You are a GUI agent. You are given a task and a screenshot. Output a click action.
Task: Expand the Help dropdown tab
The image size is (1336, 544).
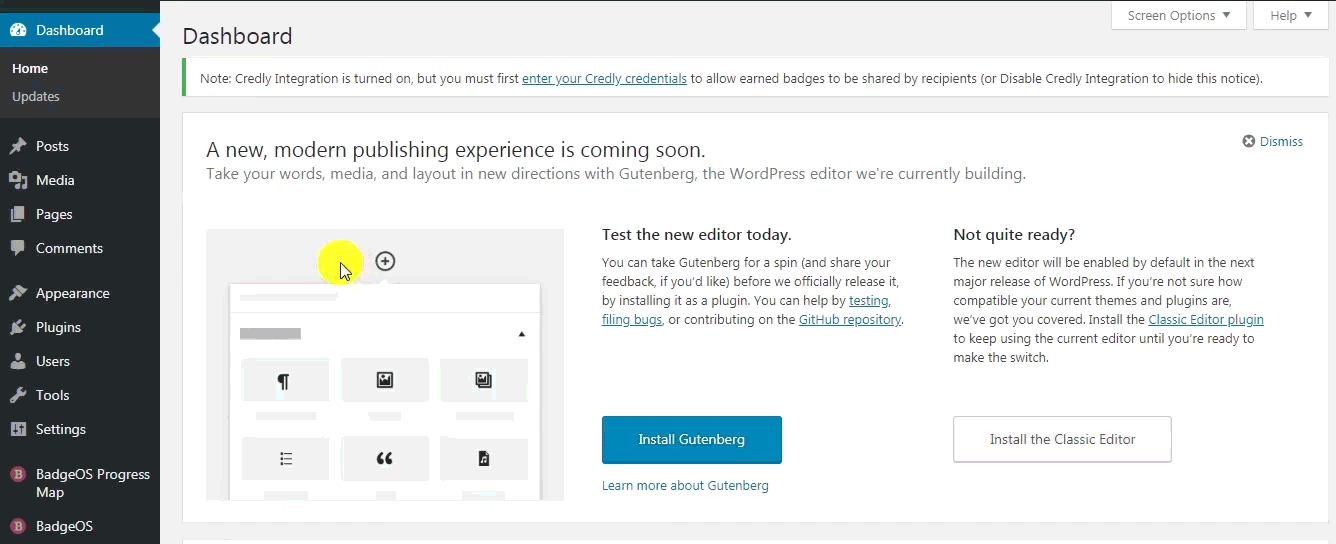tap(1291, 15)
